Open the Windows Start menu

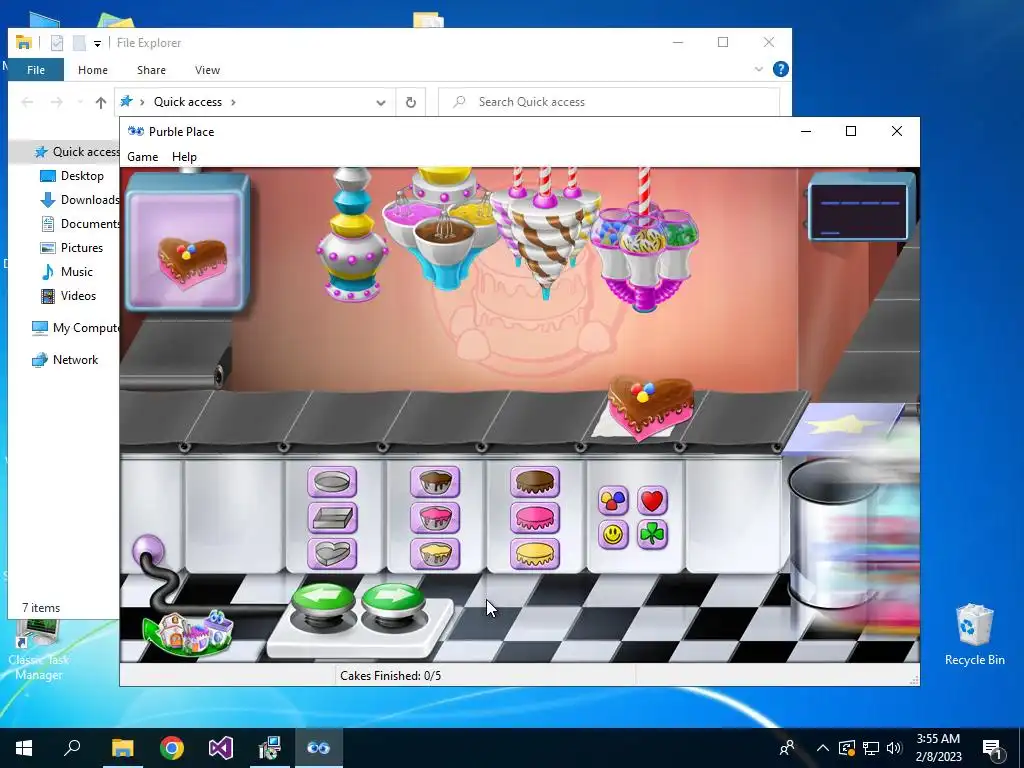[24, 748]
